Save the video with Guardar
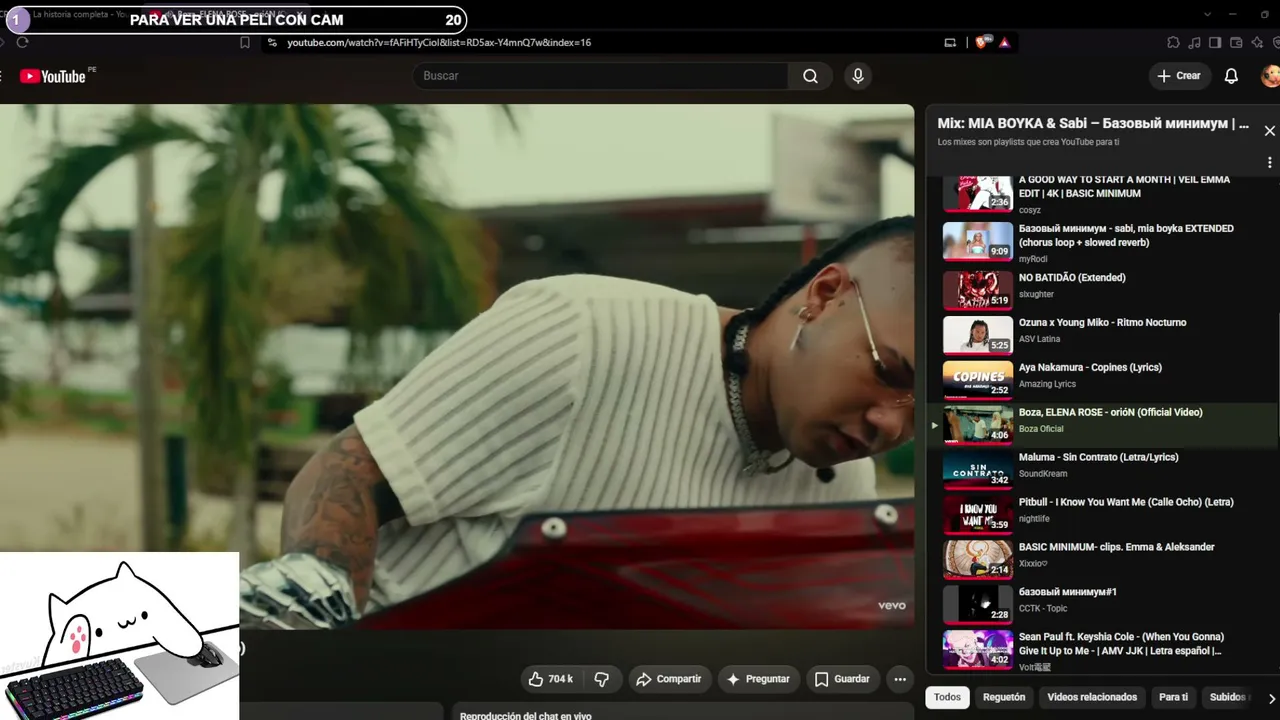1280x720 pixels. click(x=842, y=679)
